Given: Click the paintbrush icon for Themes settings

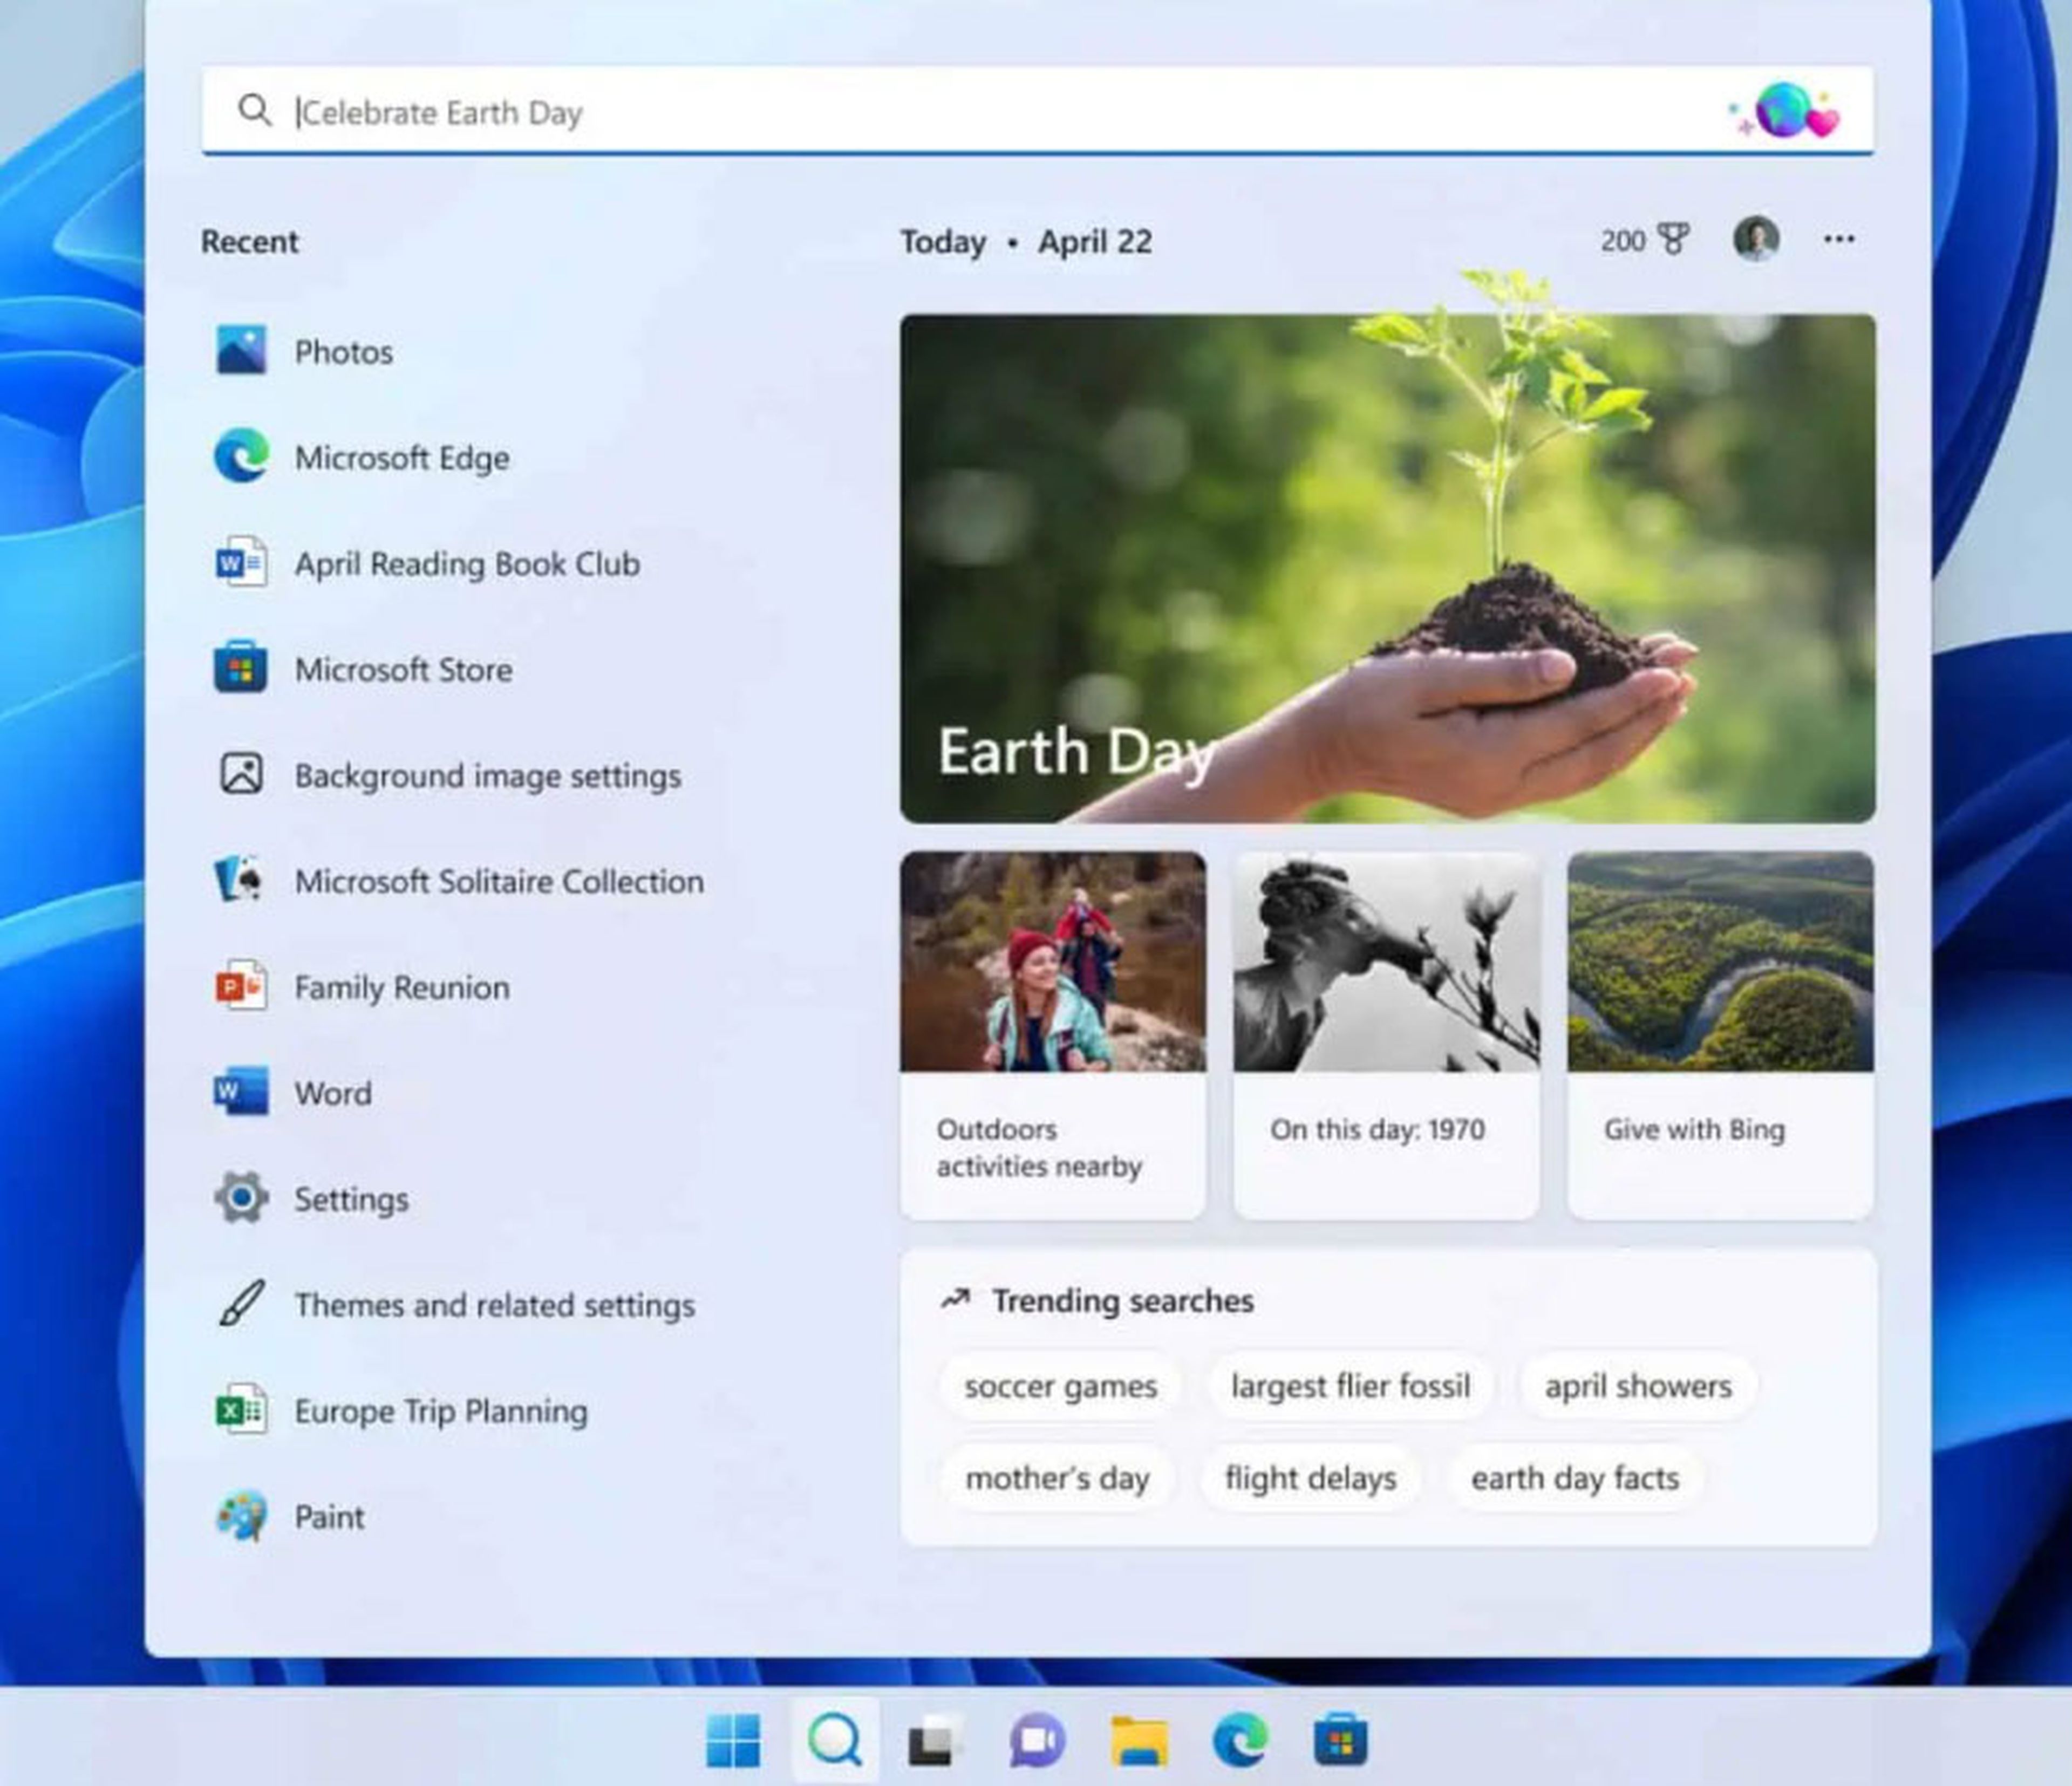Looking at the screenshot, I should 241,1303.
